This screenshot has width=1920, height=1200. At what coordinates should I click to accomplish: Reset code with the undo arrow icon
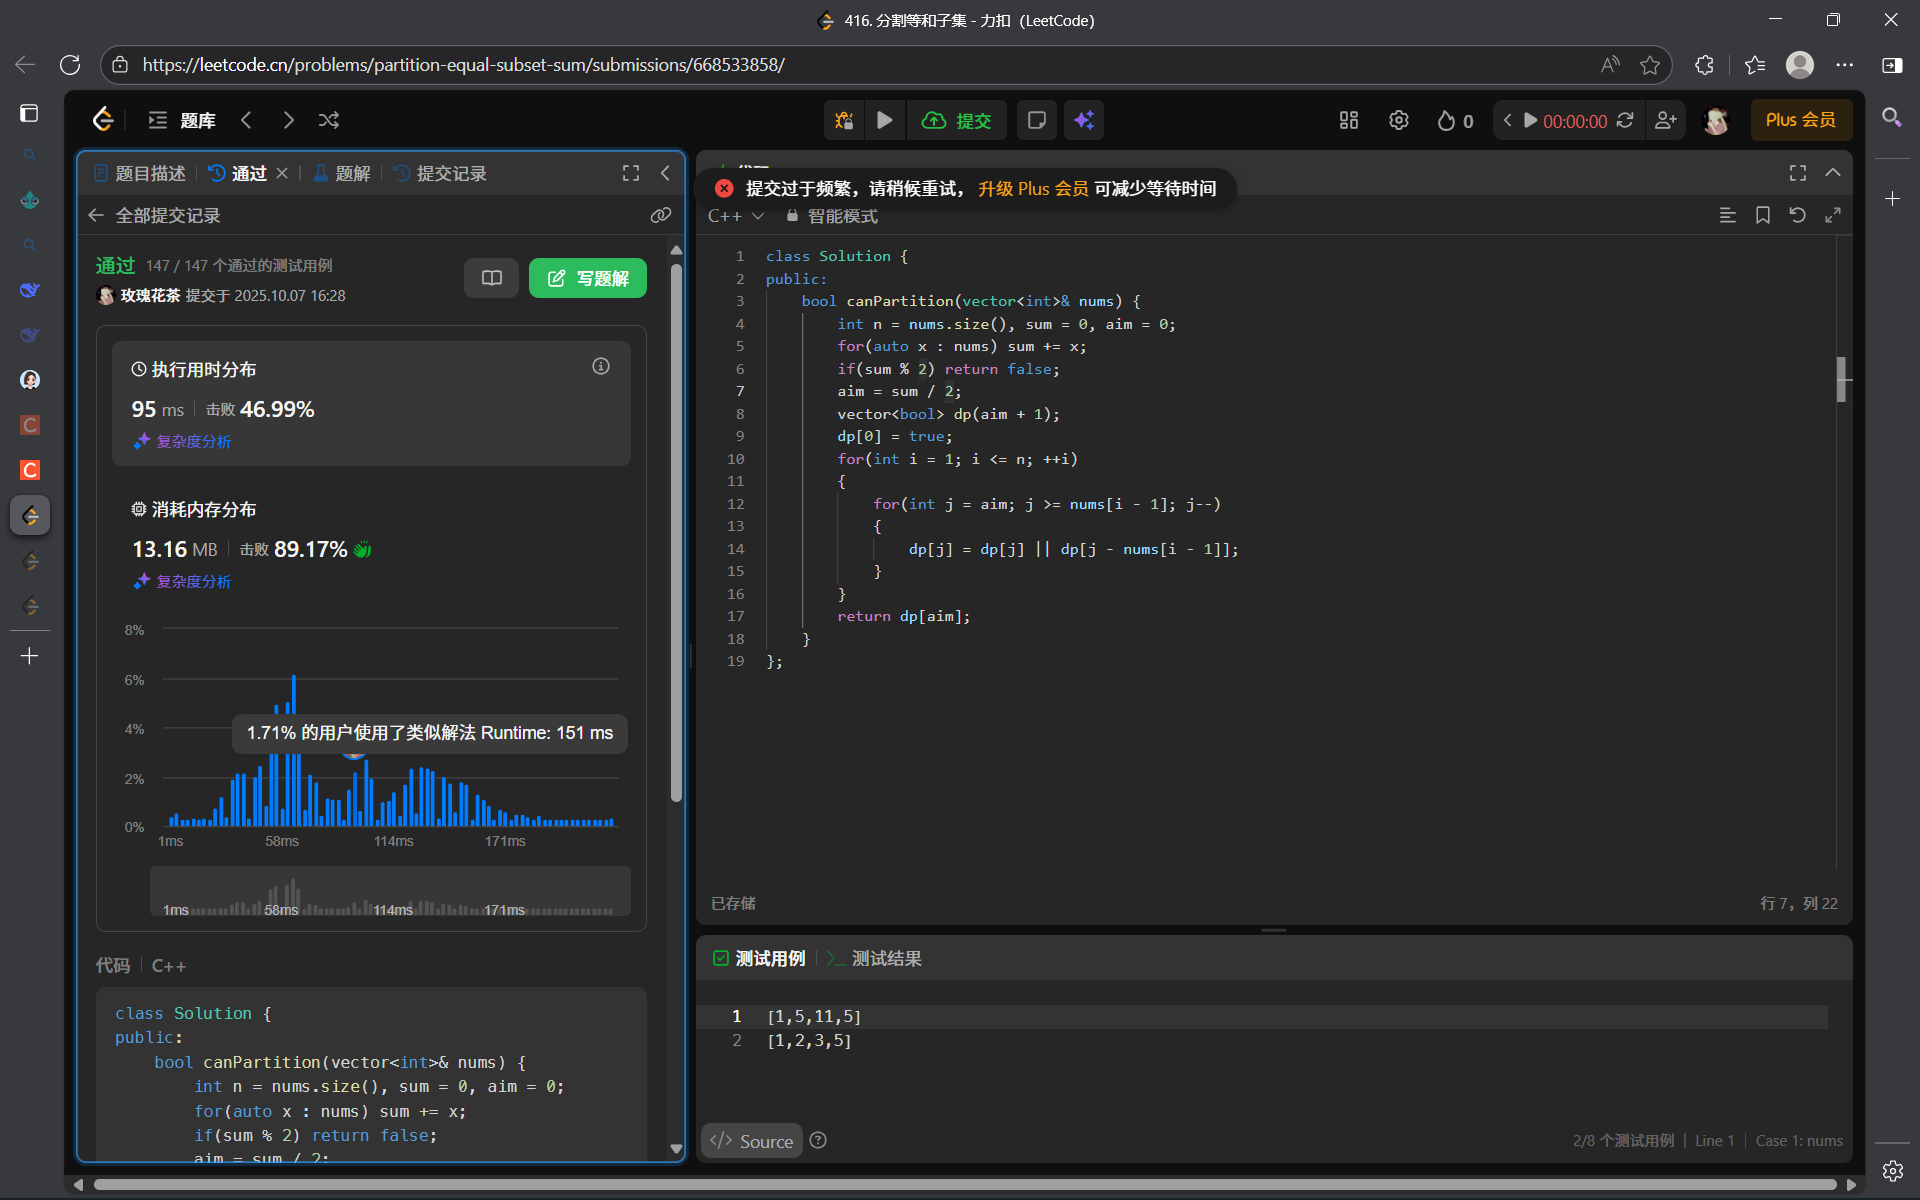(1797, 215)
